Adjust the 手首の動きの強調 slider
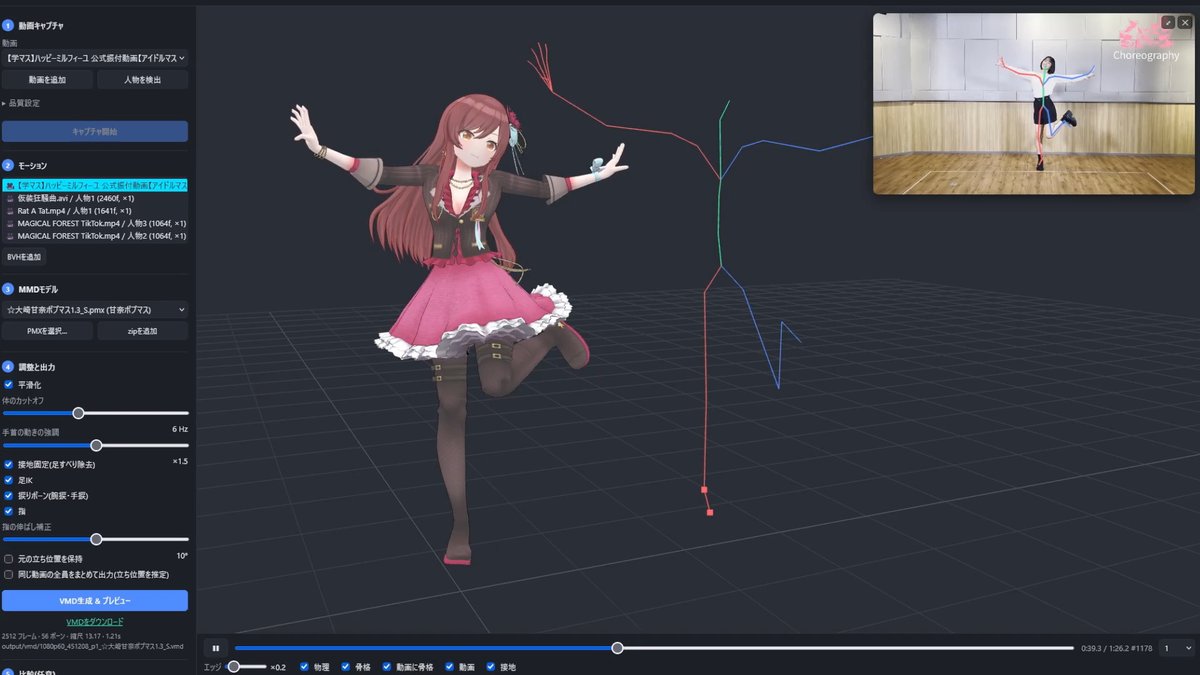 tap(96, 445)
